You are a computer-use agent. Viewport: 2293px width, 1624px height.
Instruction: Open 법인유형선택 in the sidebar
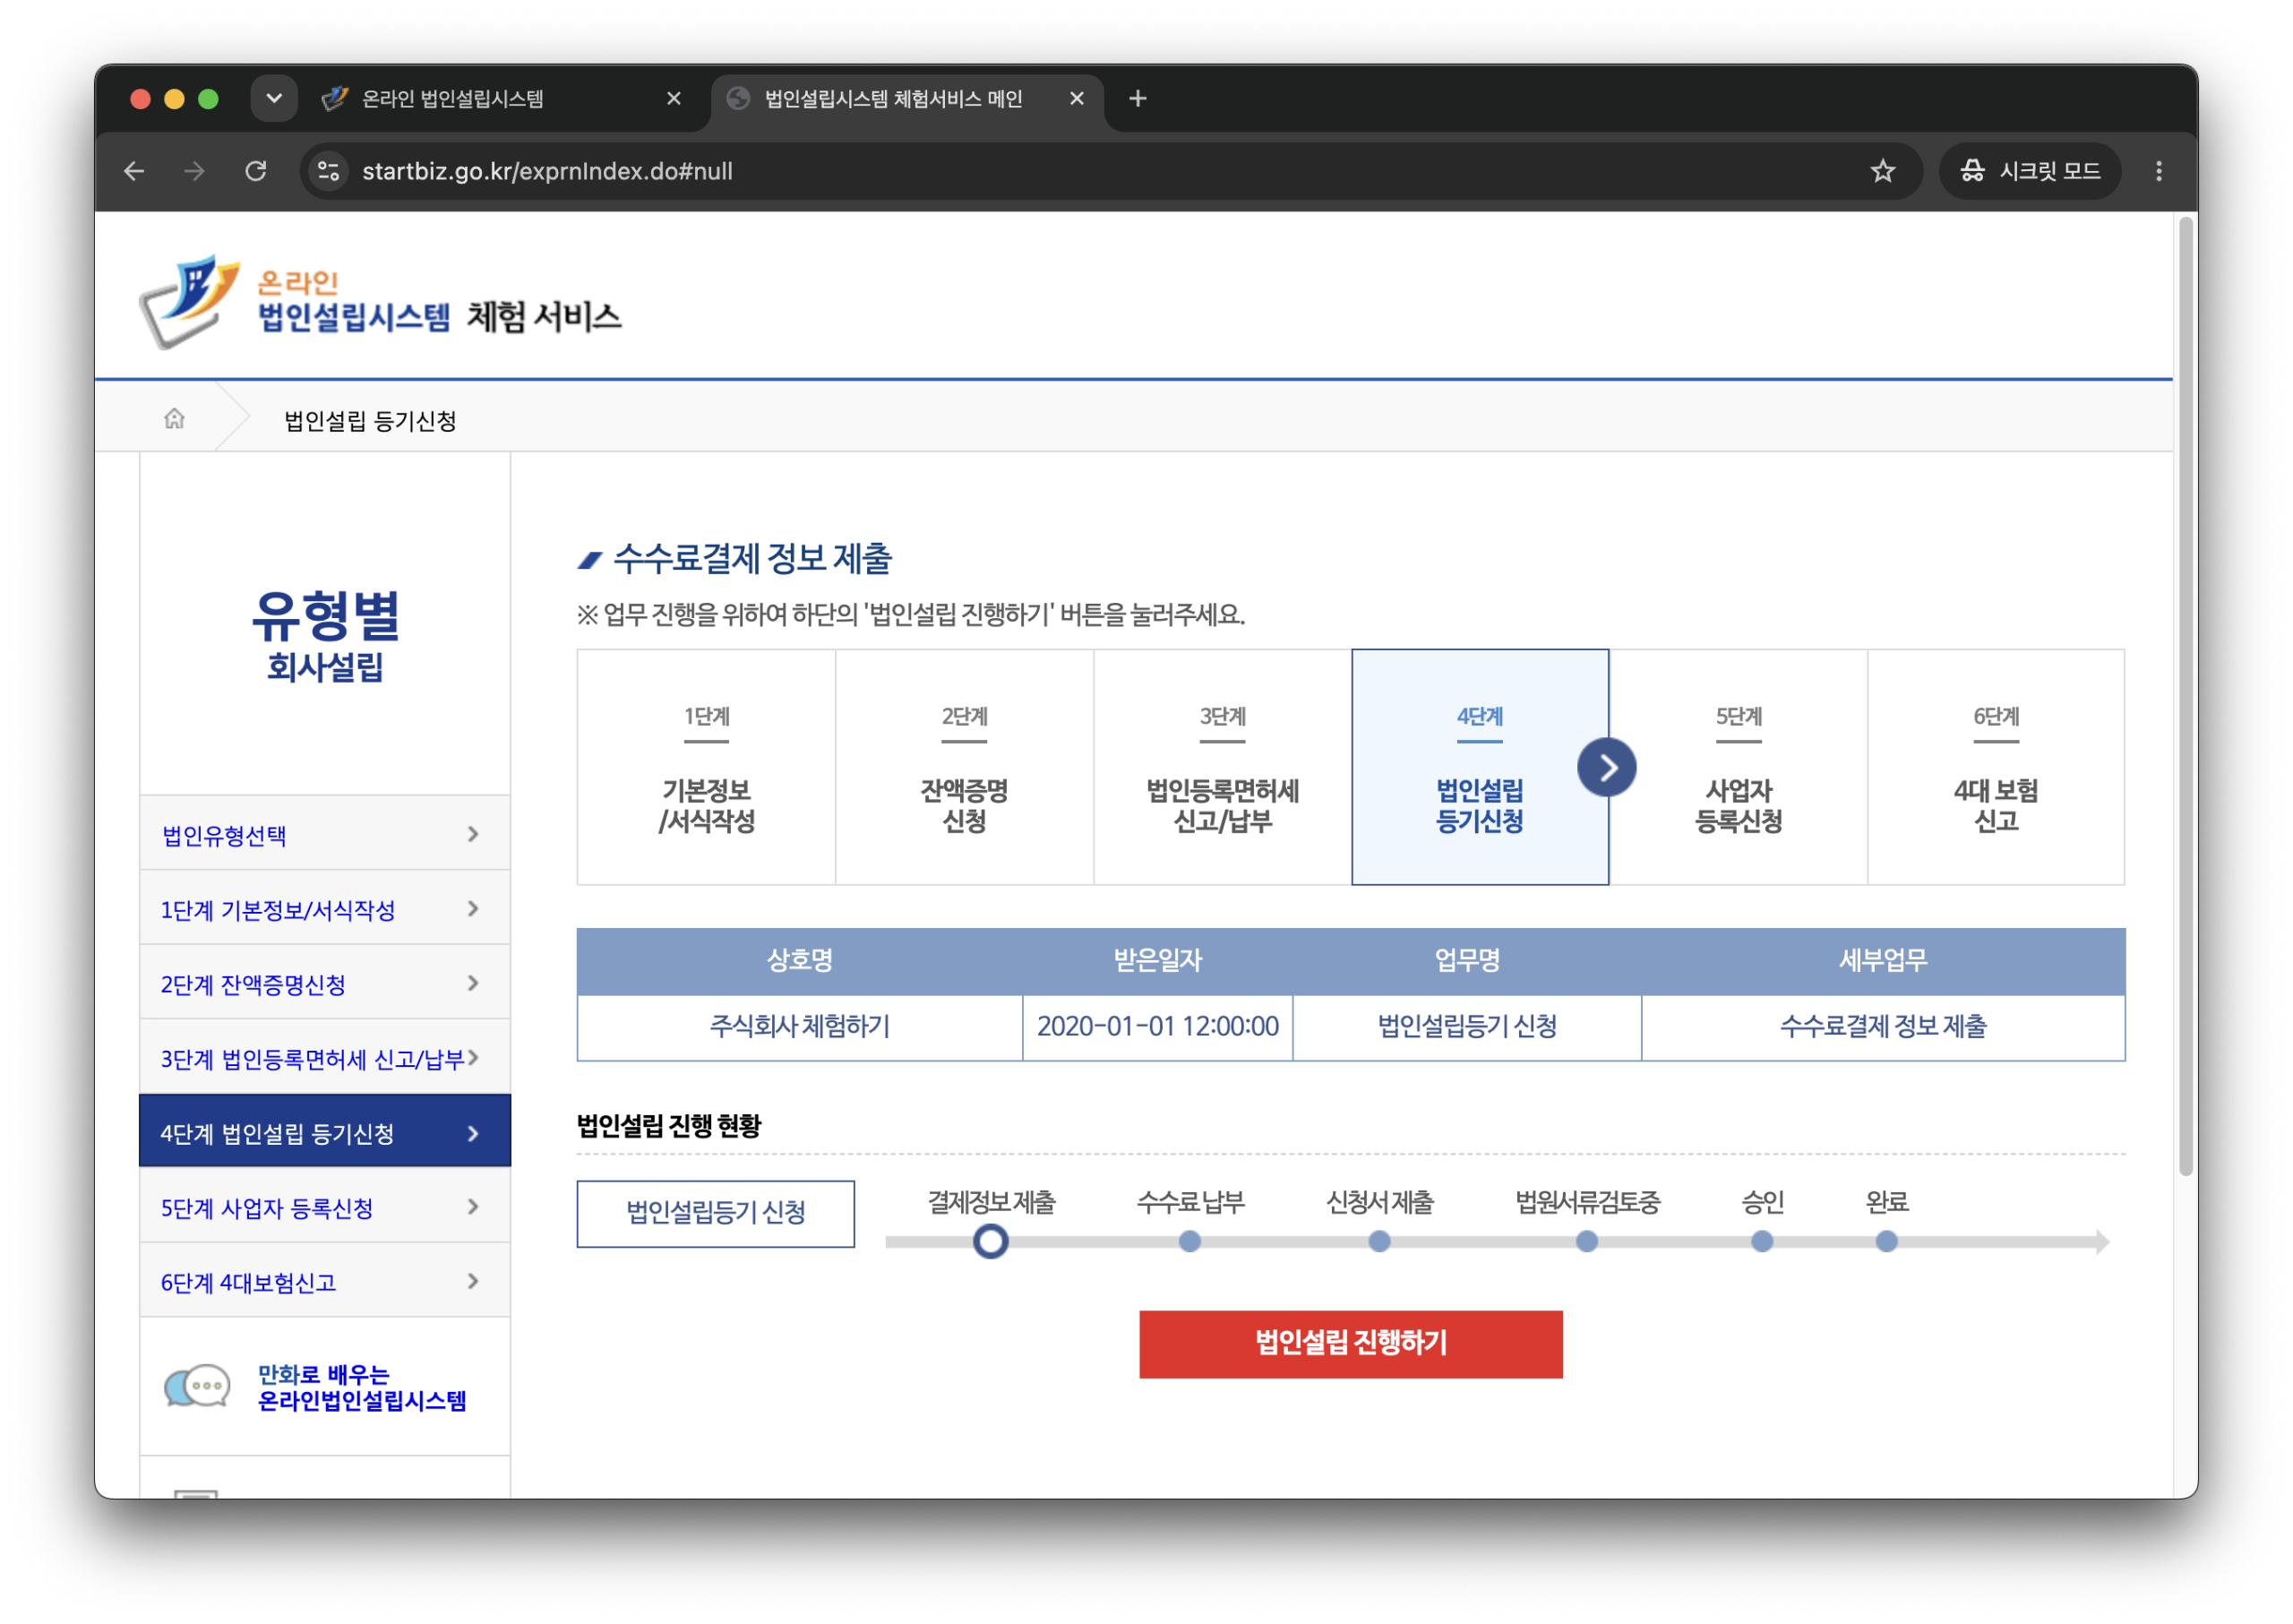point(324,834)
